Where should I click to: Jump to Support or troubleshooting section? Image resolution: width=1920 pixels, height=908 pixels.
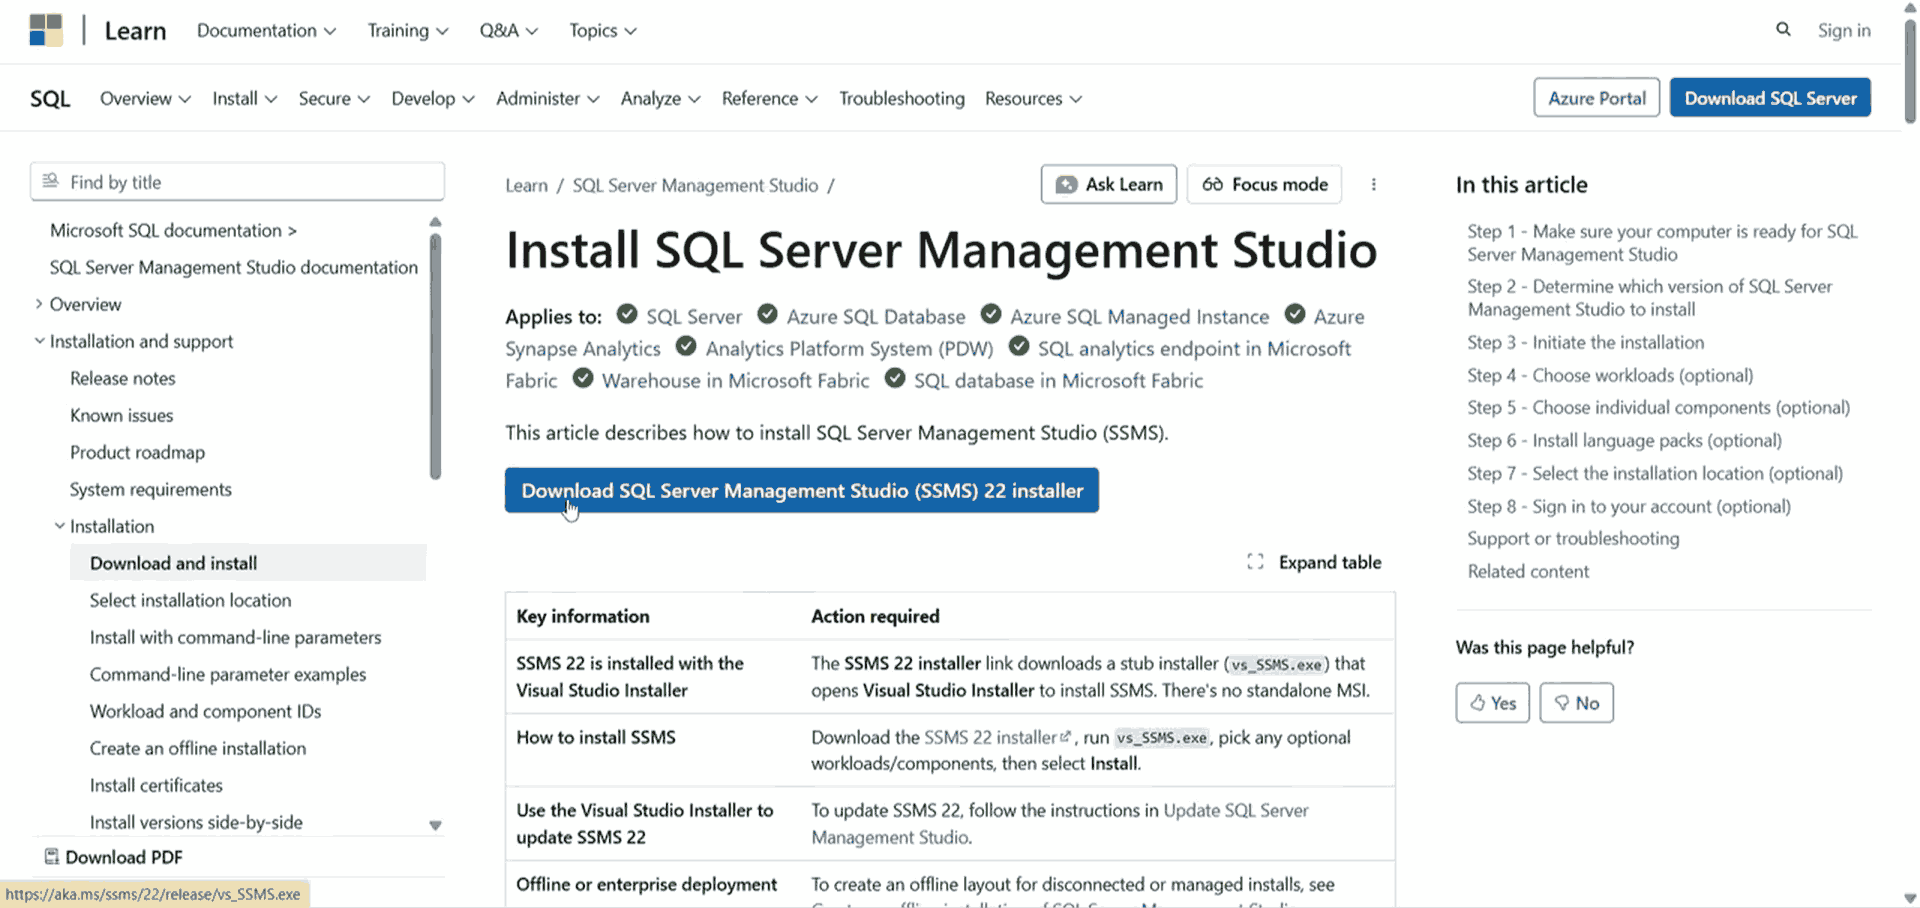point(1573,538)
